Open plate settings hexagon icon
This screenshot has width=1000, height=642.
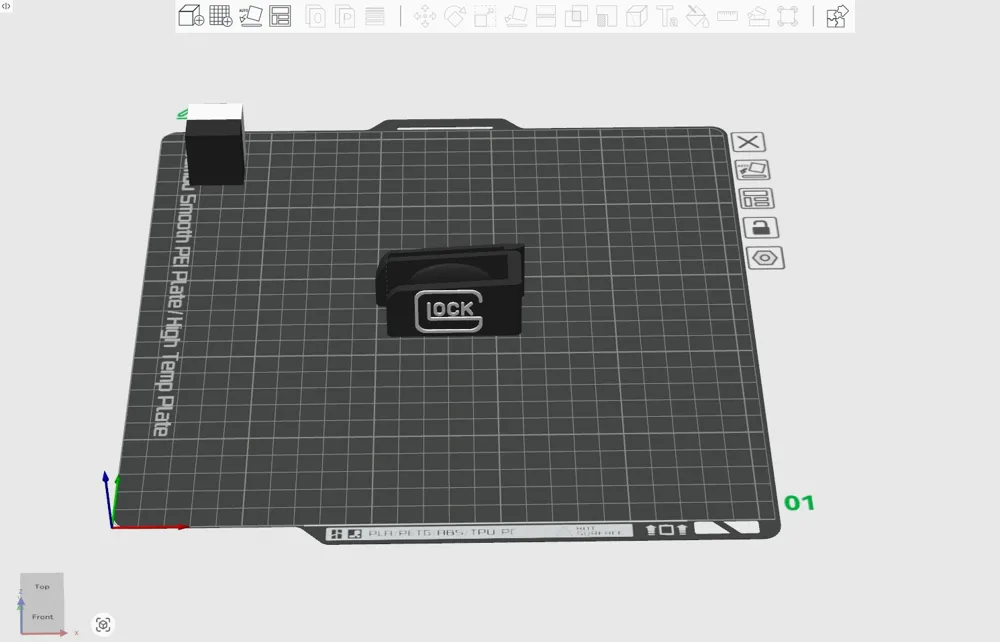tap(765, 258)
